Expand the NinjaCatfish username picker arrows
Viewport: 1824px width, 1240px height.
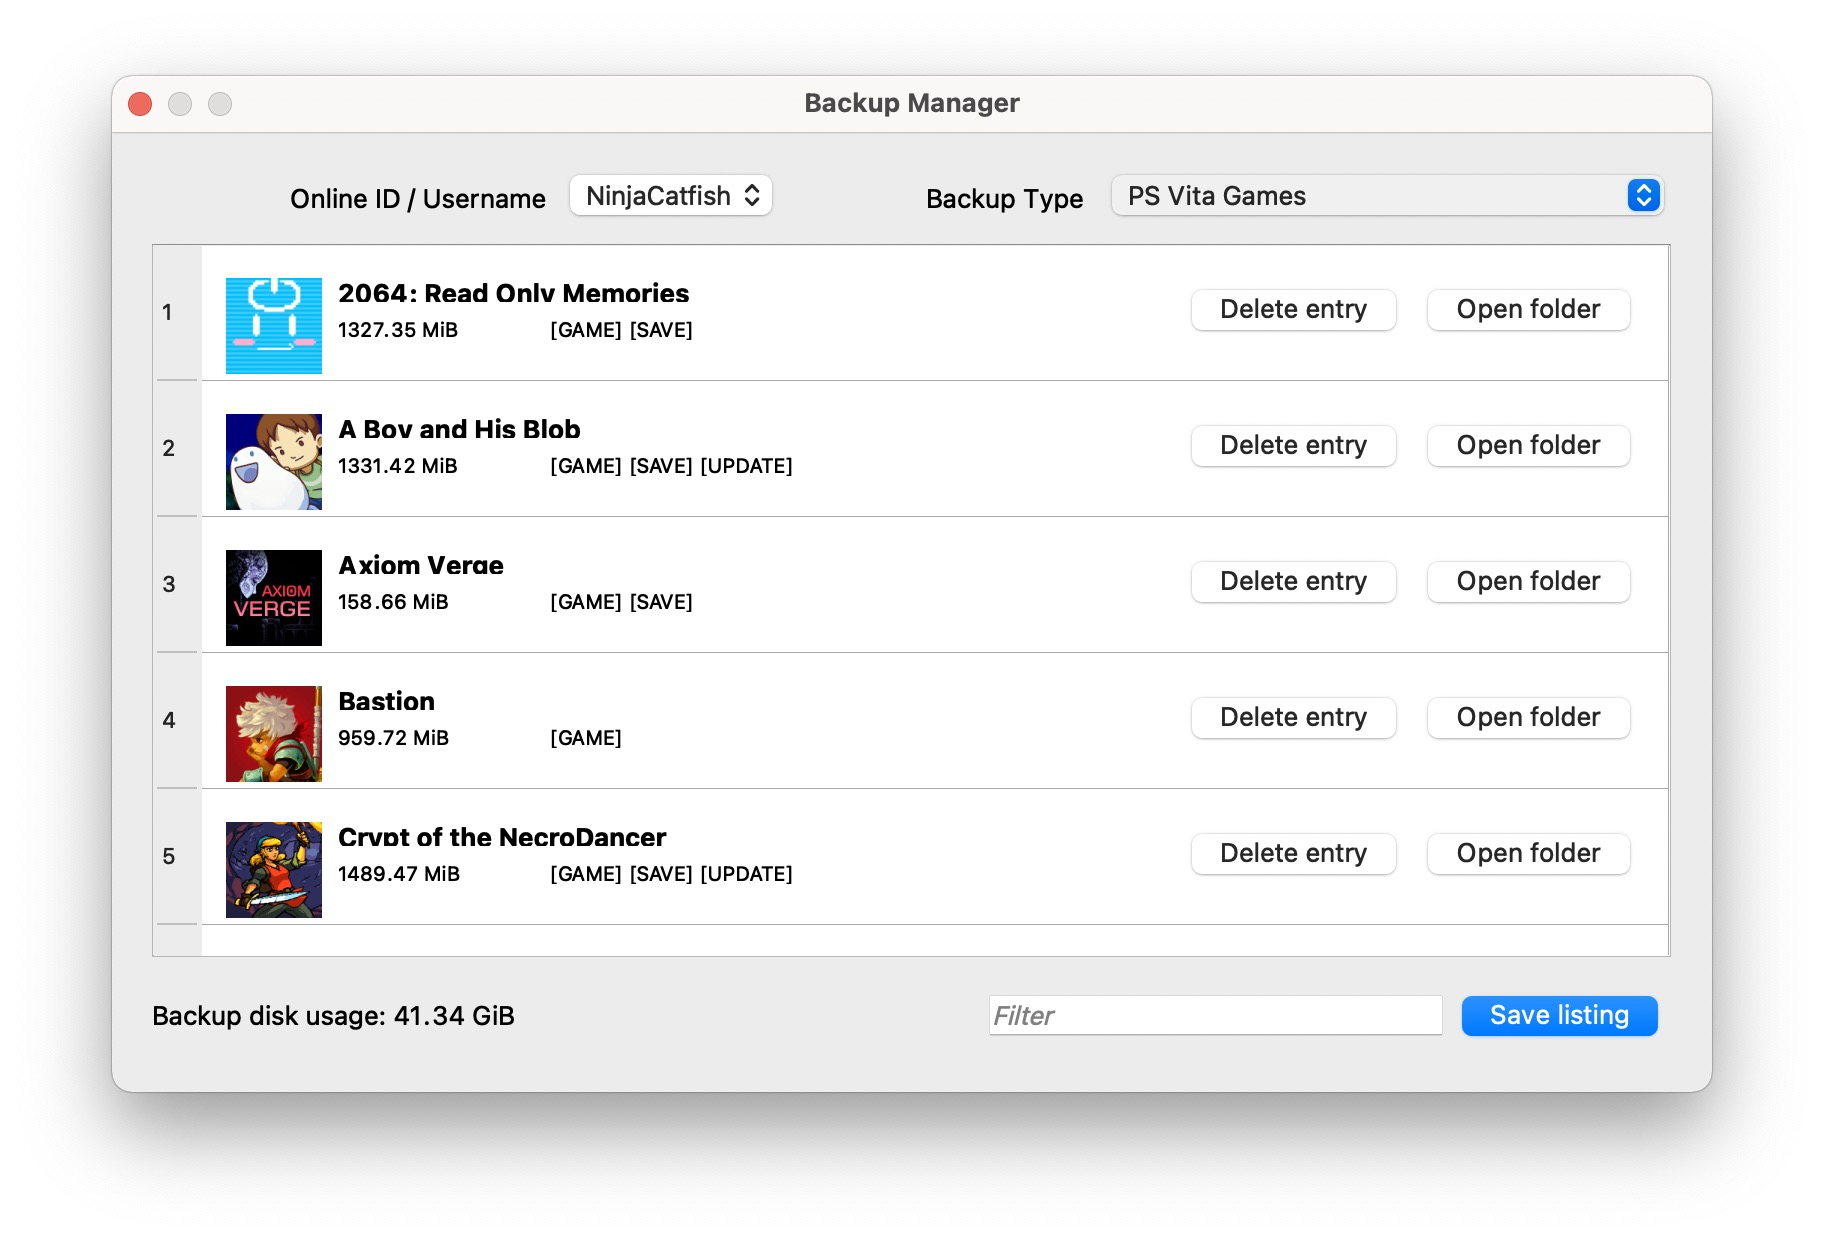pyautogui.click(x=753, y=195)
